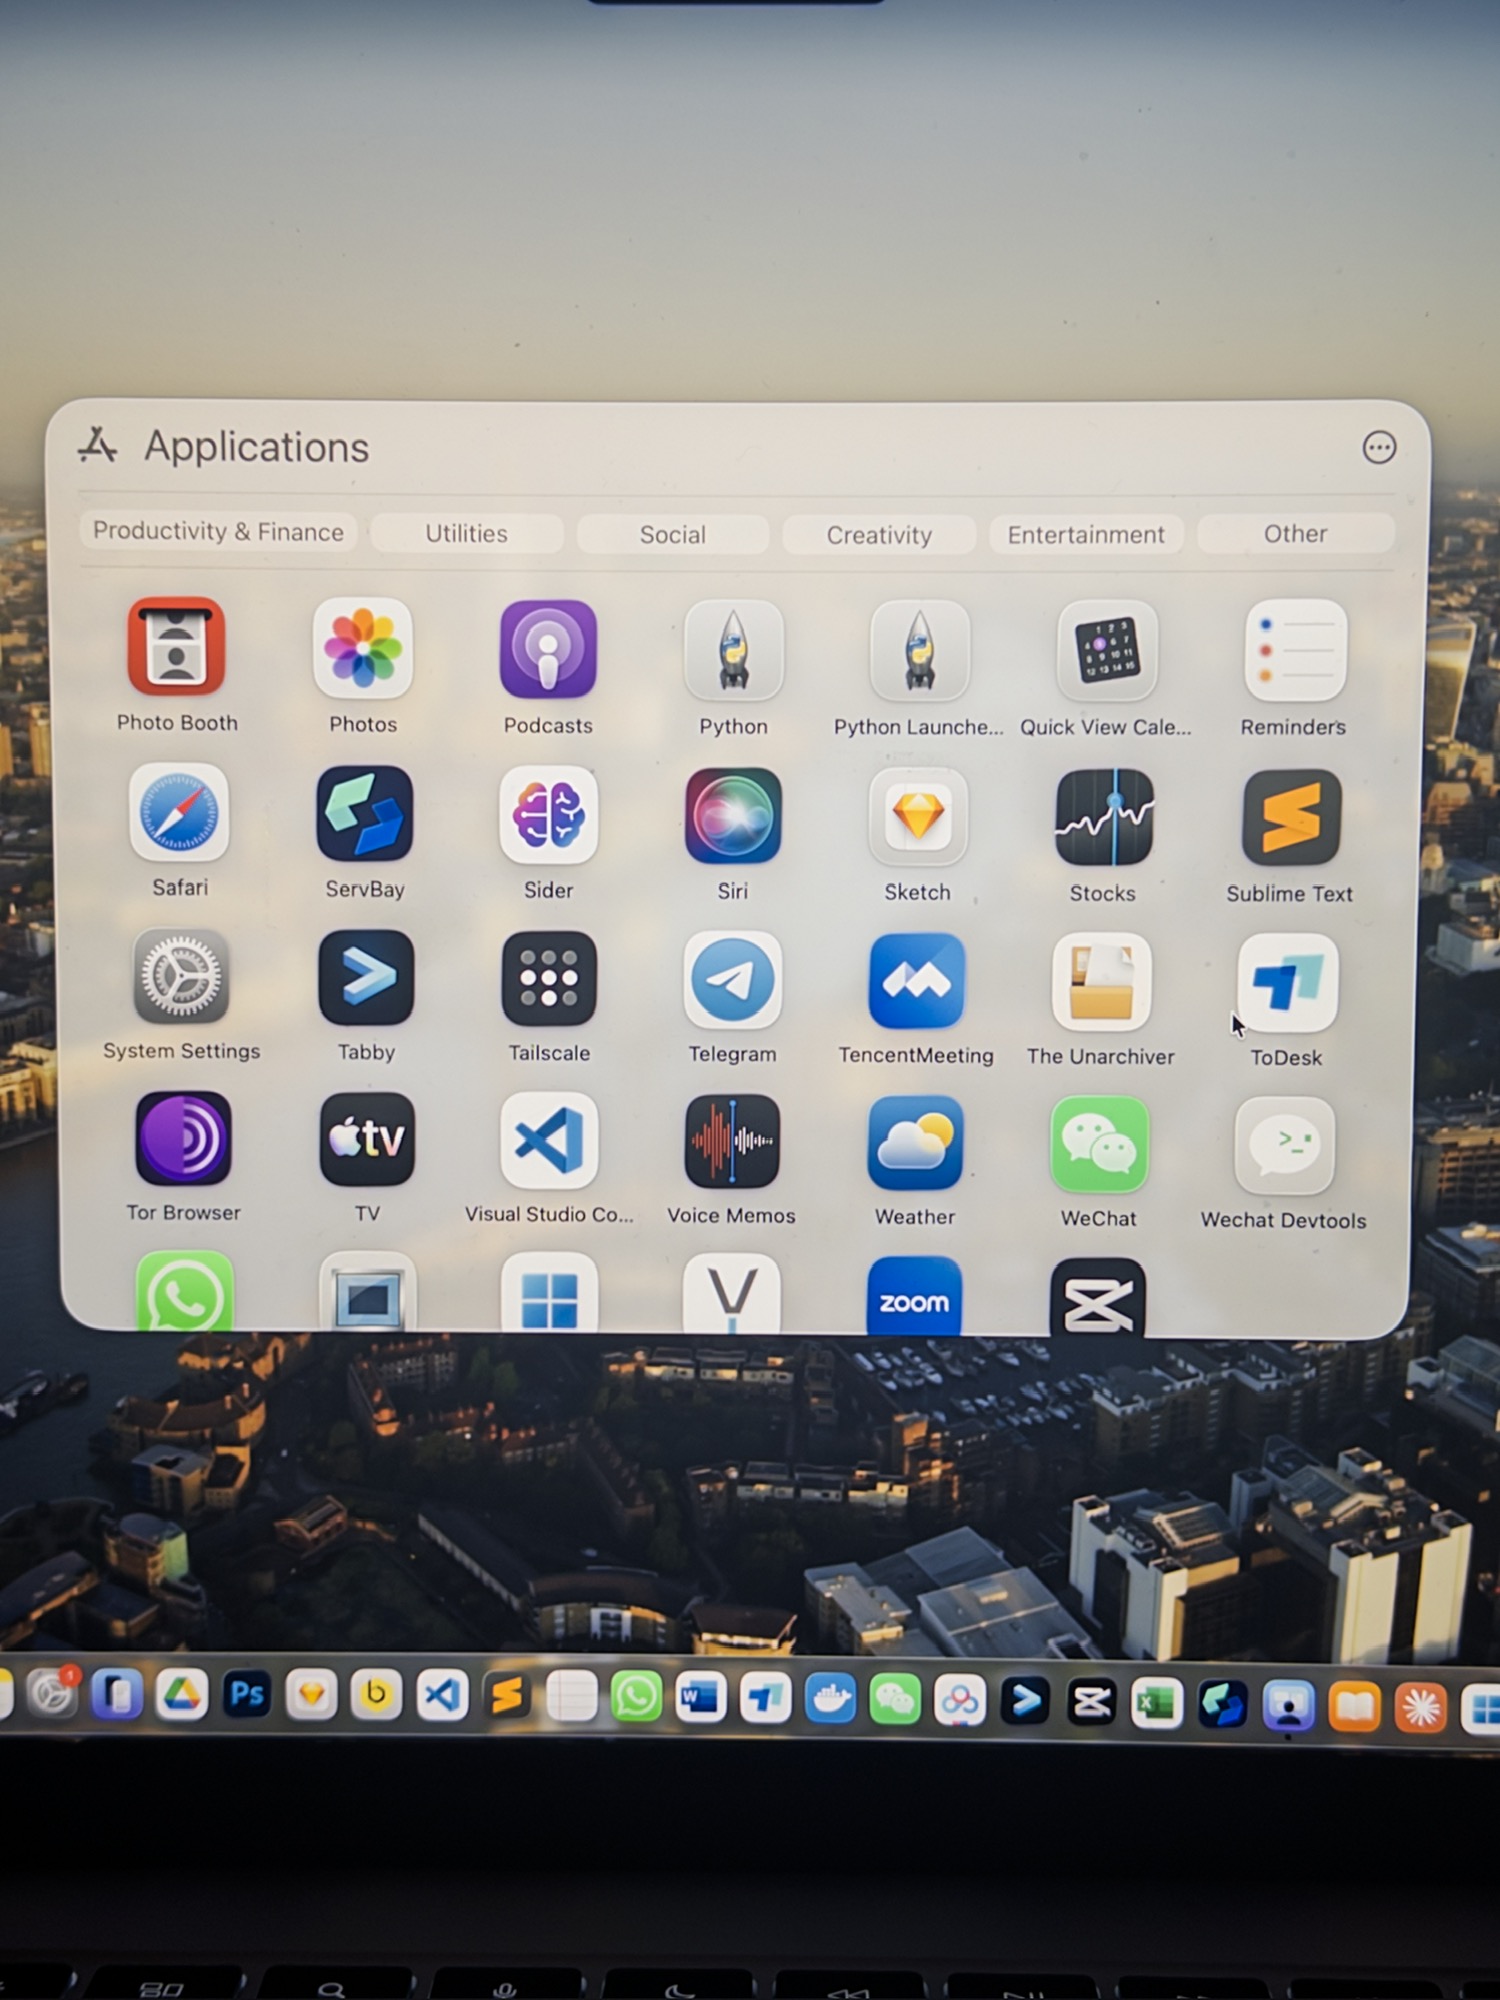The width and height of the screenshot is (1500, 2000).
Task: Open the Zoom app icon
Action: [x=913, y=1299]
